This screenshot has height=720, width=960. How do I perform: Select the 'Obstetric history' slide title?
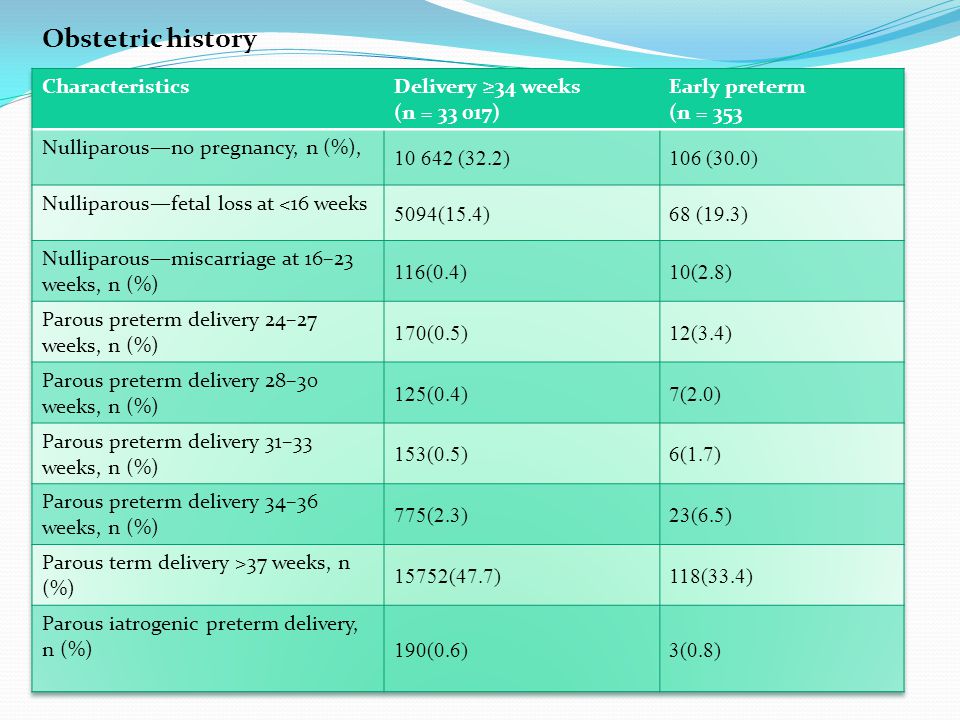149,39
